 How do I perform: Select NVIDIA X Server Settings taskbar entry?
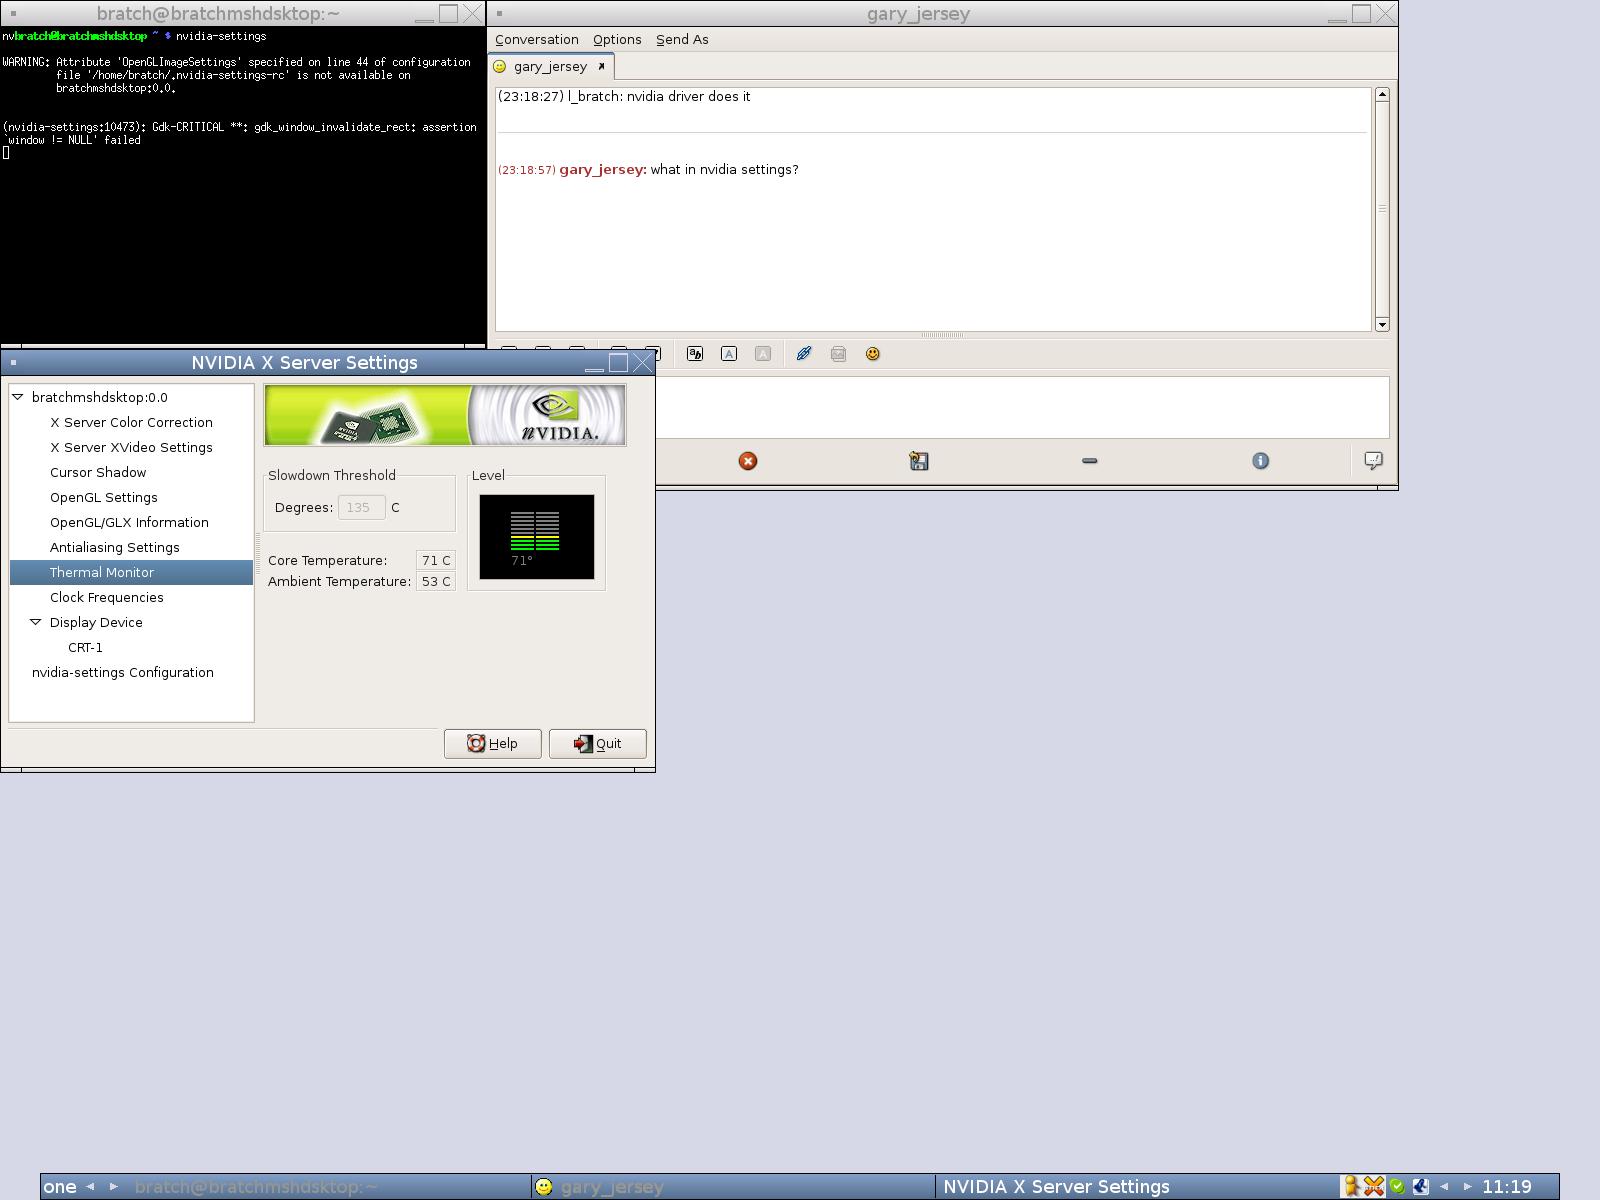coord(1138,1187)
